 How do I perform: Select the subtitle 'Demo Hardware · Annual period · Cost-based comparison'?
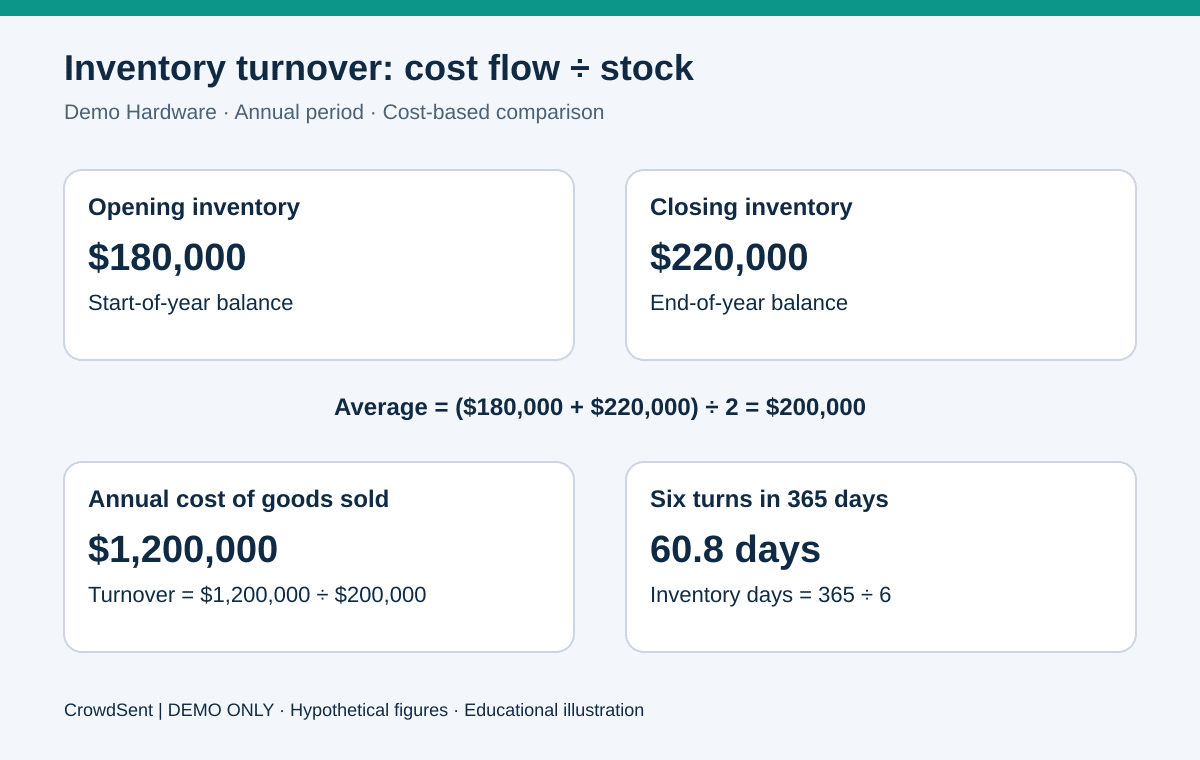tap(334, 112)
